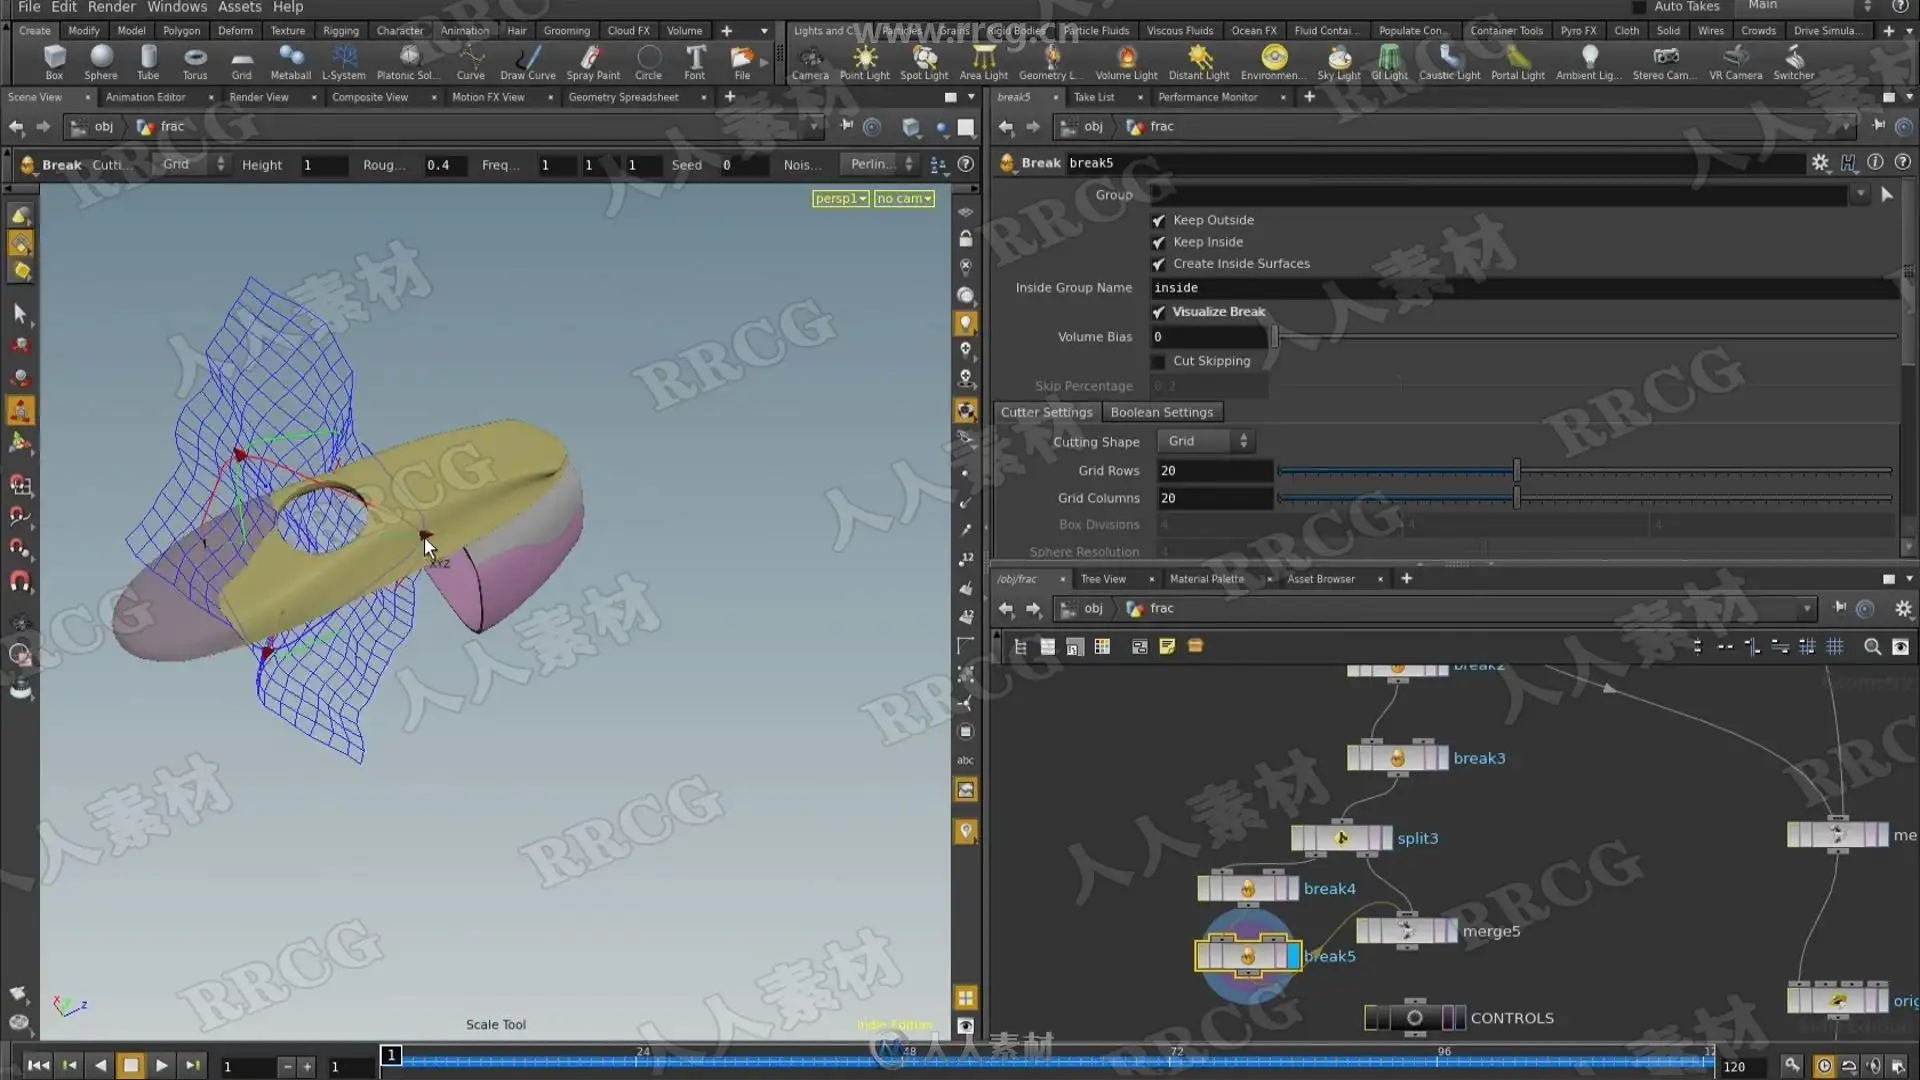Enable the Cut Skipping checkbox
The width and height of the screenshot is (1920, 1080).
(x=1159, y=361)
